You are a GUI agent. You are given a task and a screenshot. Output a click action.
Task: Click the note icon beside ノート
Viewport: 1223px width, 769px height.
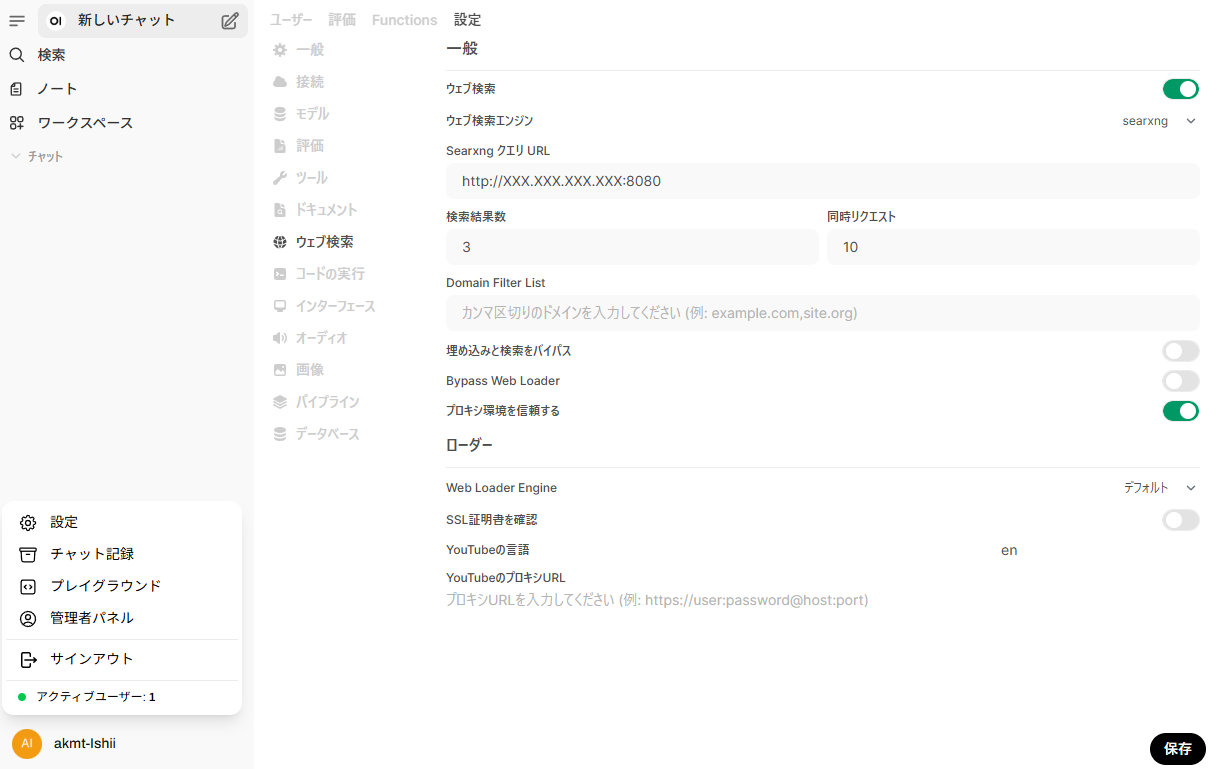pyautogui.click(x=16, y=89)
